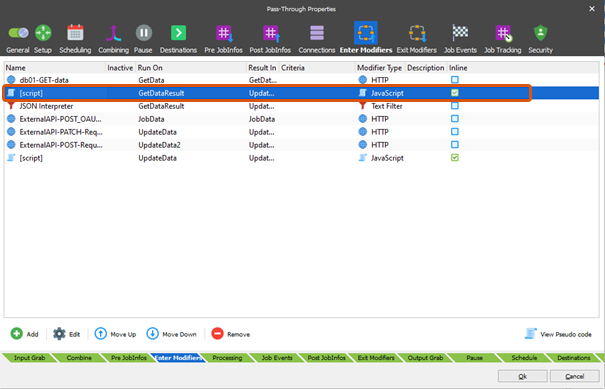
Task: Open the Connections icon
Action: point(317,33)
